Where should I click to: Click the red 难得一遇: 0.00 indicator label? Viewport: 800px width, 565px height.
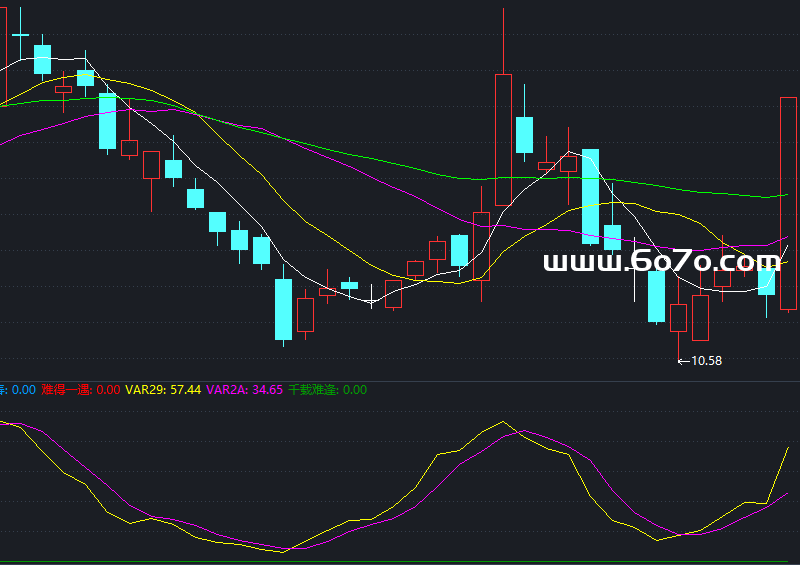tap(80, 390)
